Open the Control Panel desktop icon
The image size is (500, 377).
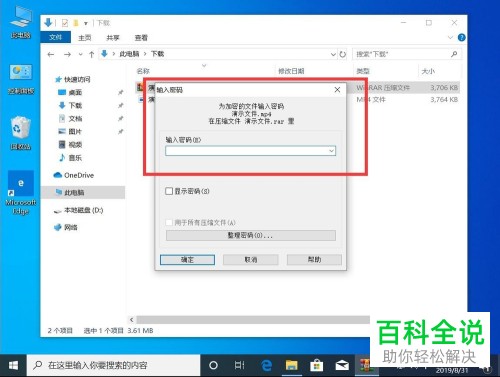(x=21, y=79)
